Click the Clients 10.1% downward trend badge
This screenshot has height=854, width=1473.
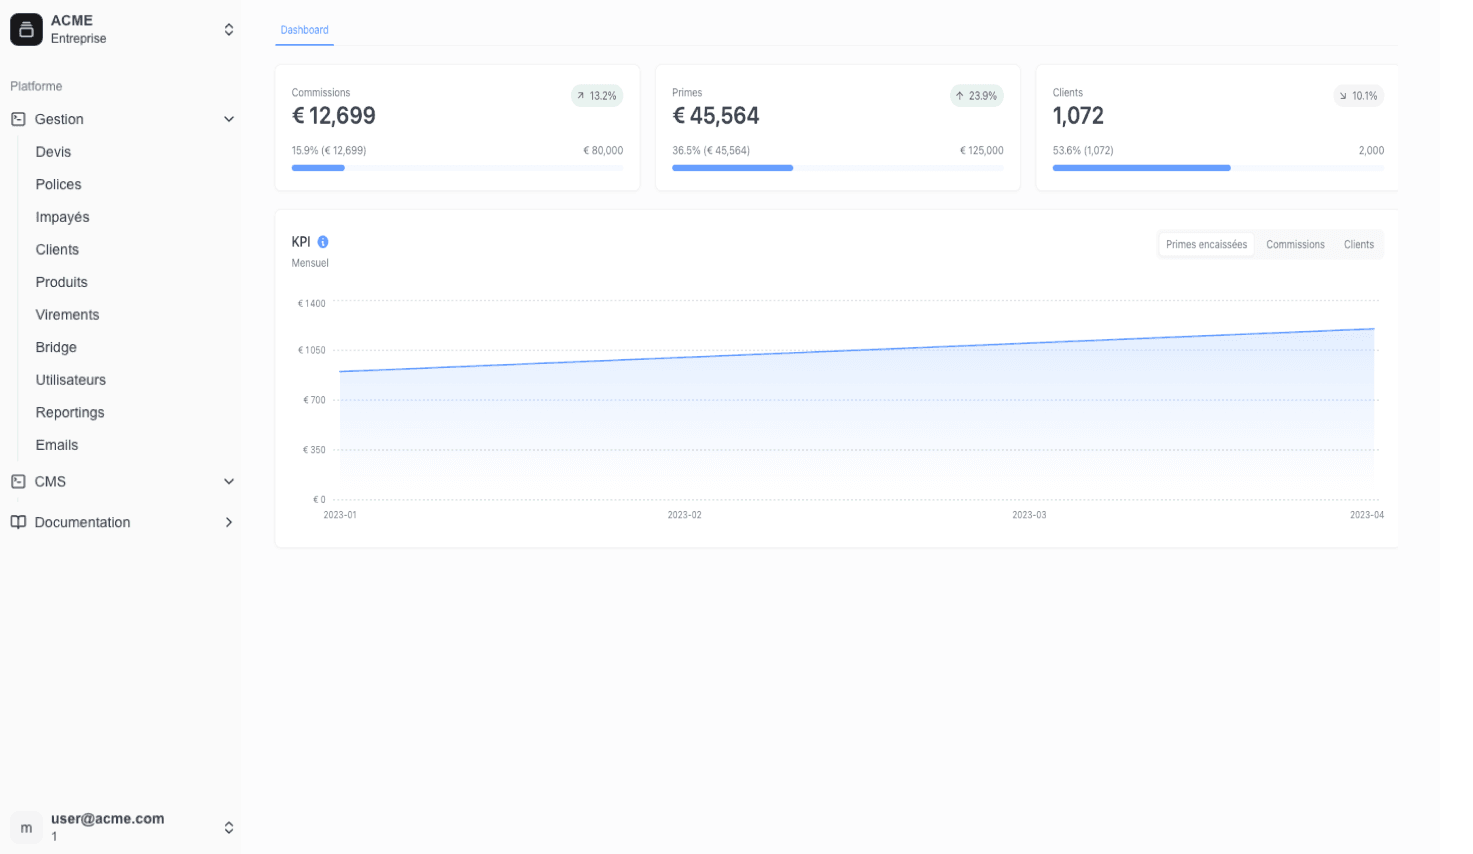click(x=1359, y=96)
